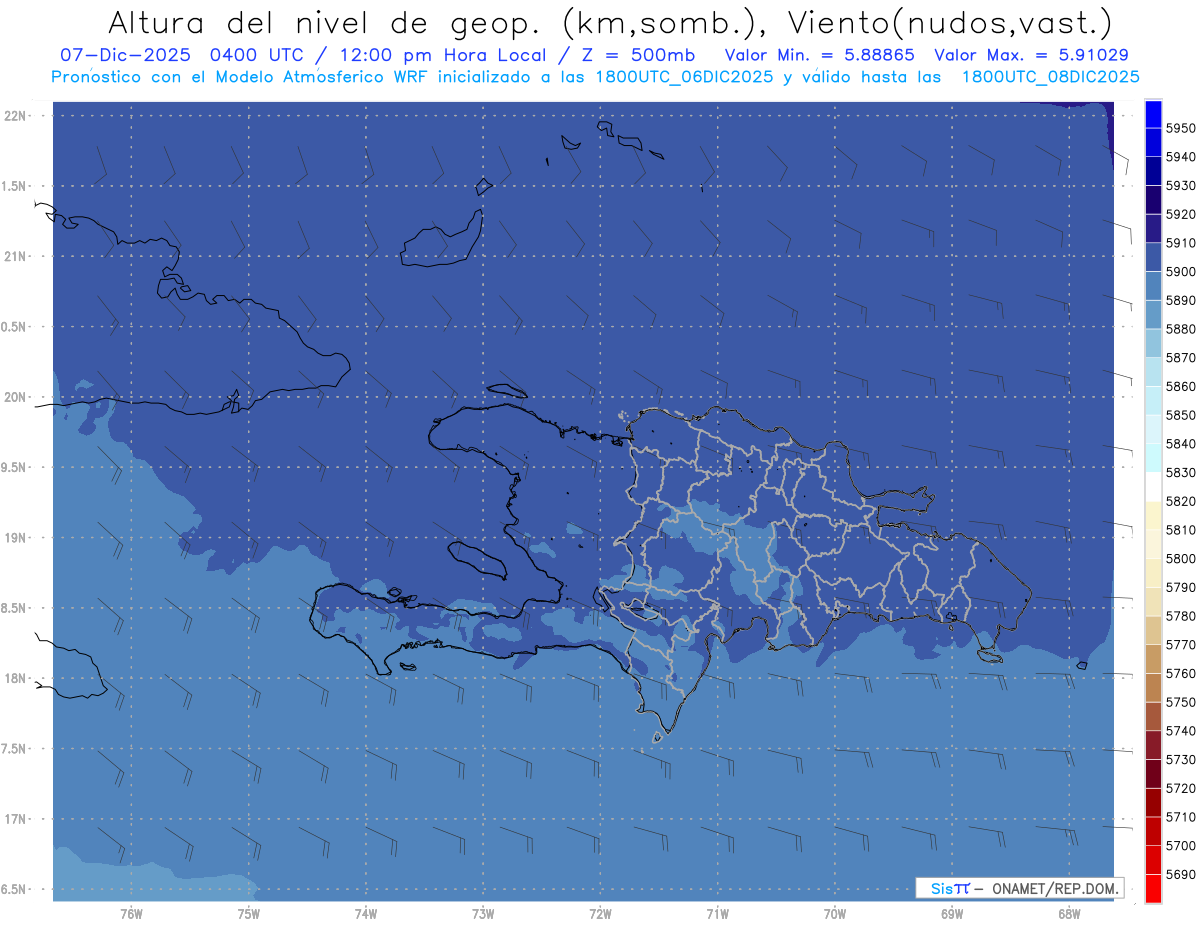Click the date text '07-Dic-2025'
Screen dimensions: 1200x927
coord(126,56)
